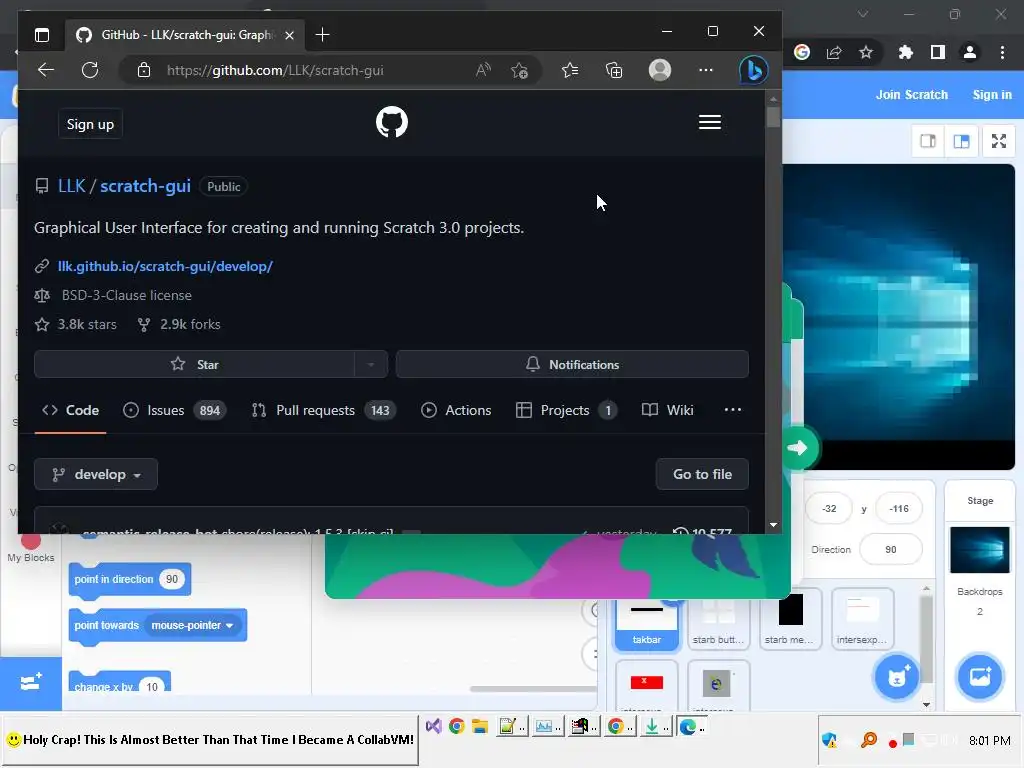The height and width of the screenshot is (768, 1024).
Task: View the 3.8k stars link
Action: 76,324
